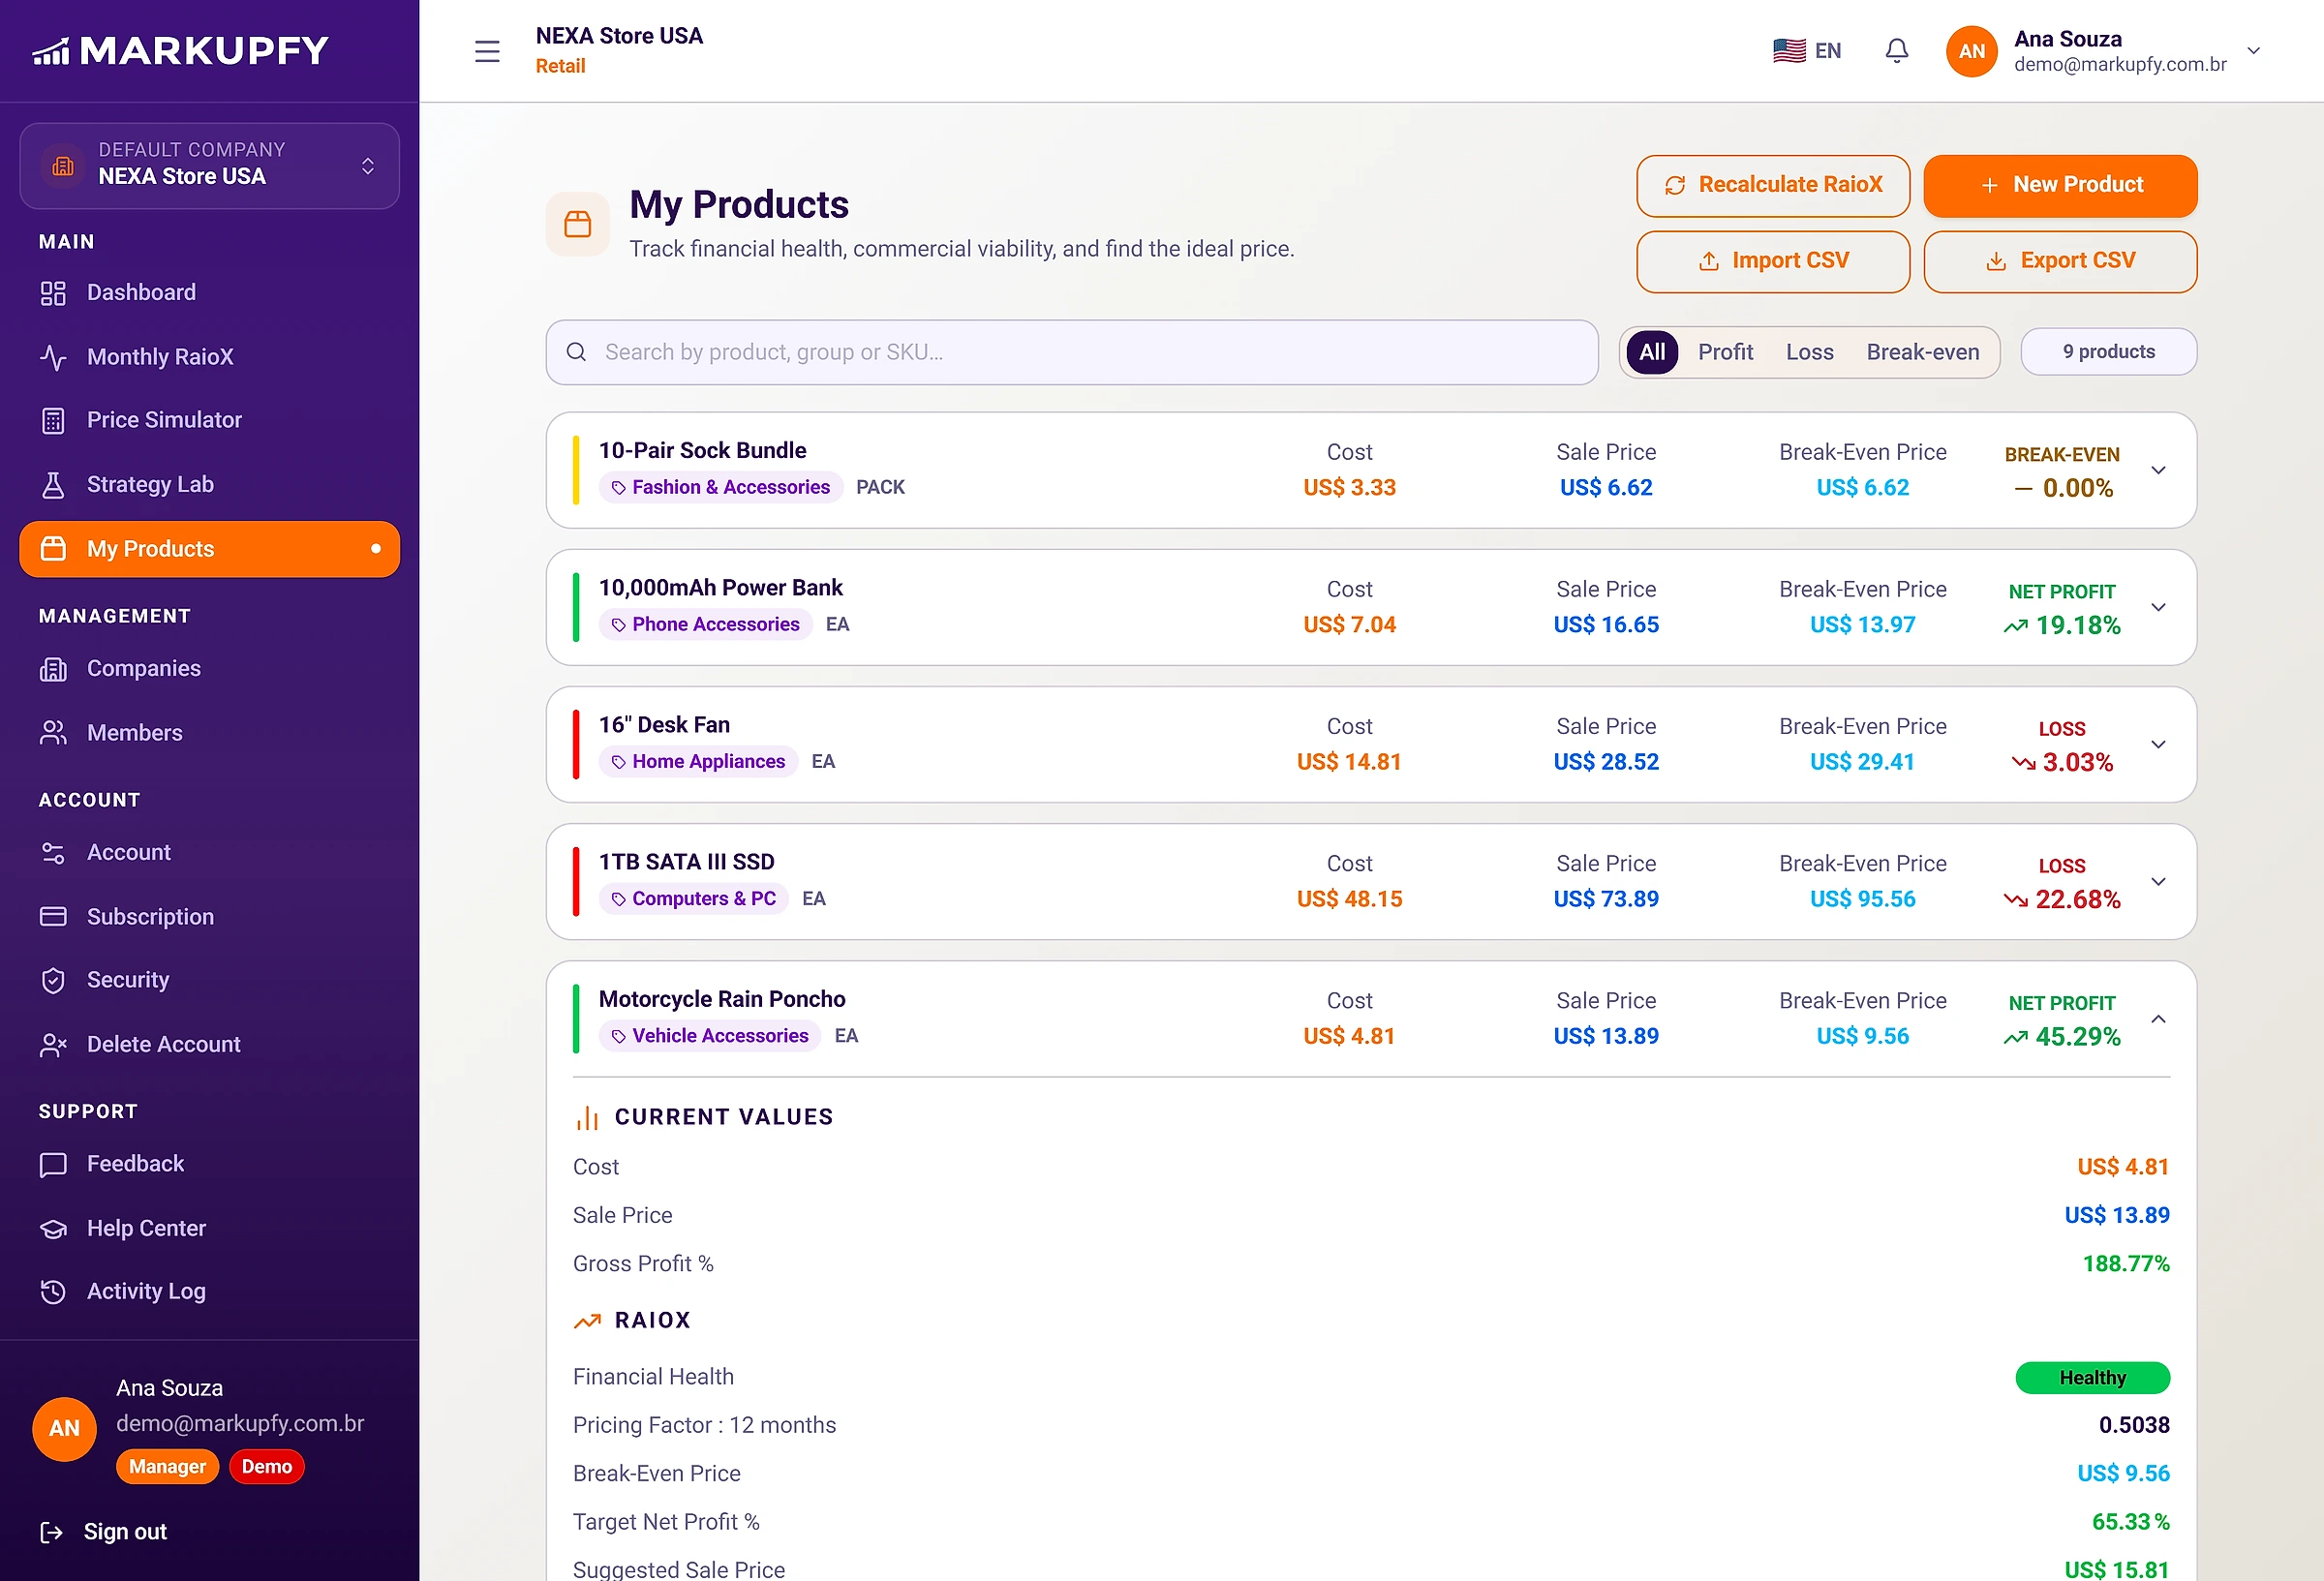
Task: Click the notifications bell icon
Action: tap(1896, 51)
